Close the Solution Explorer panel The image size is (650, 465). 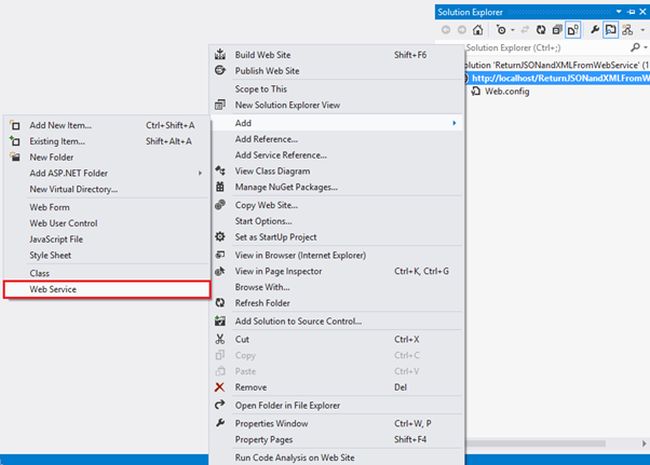pyautogui.click(x=643, y=12)
